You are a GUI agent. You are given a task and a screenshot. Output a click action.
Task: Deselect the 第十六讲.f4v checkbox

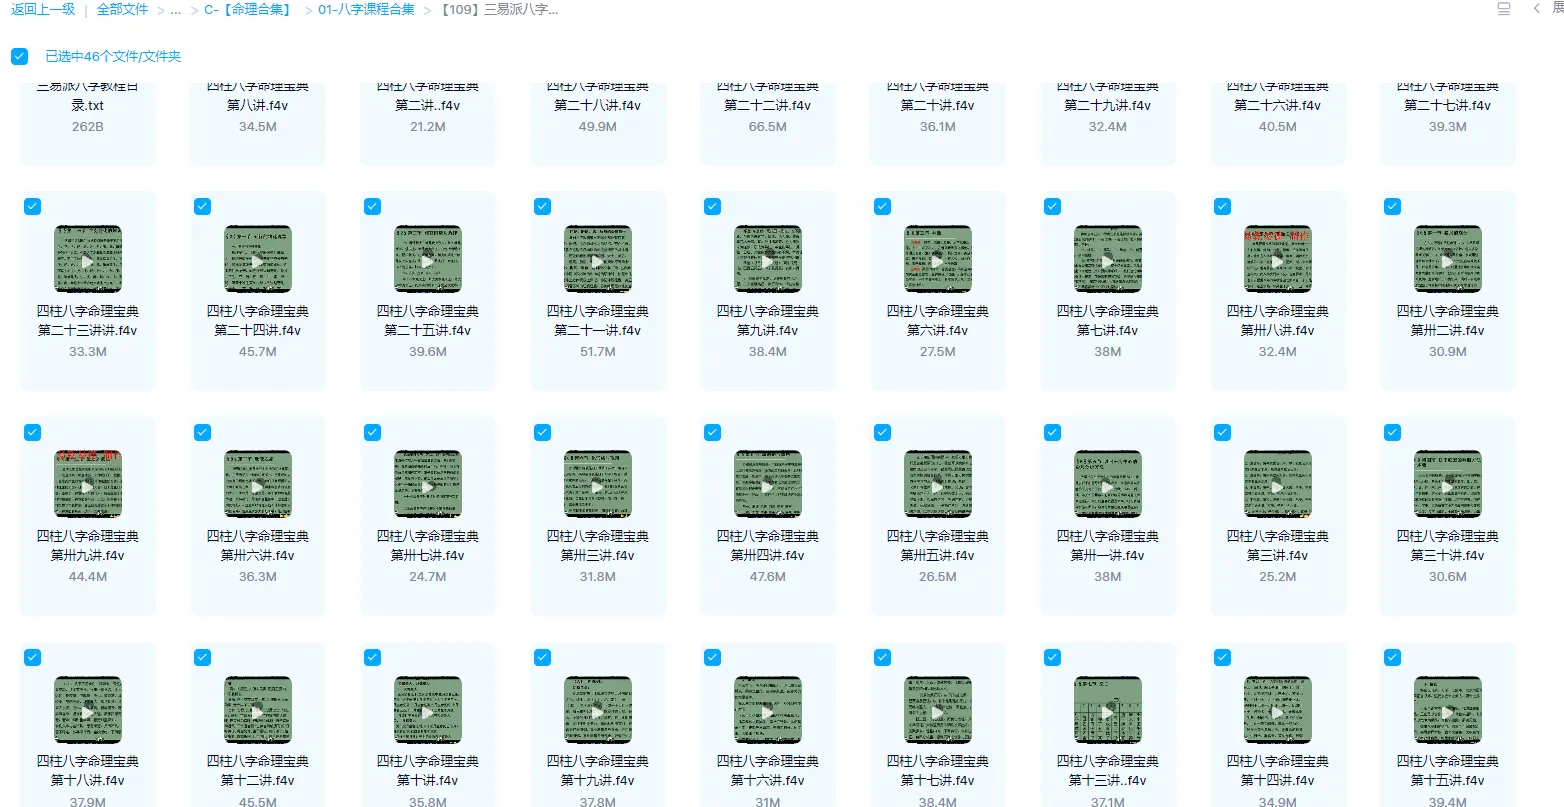712,657
